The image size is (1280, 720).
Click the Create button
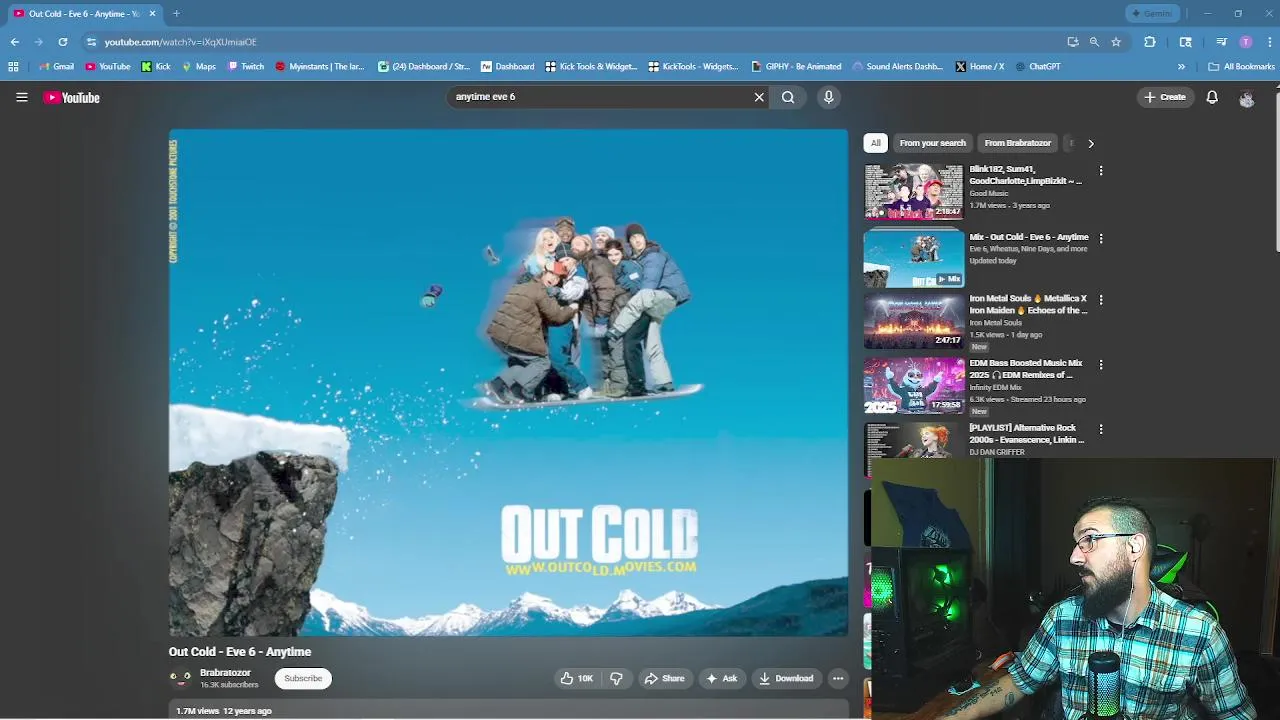pos(1165,97)
